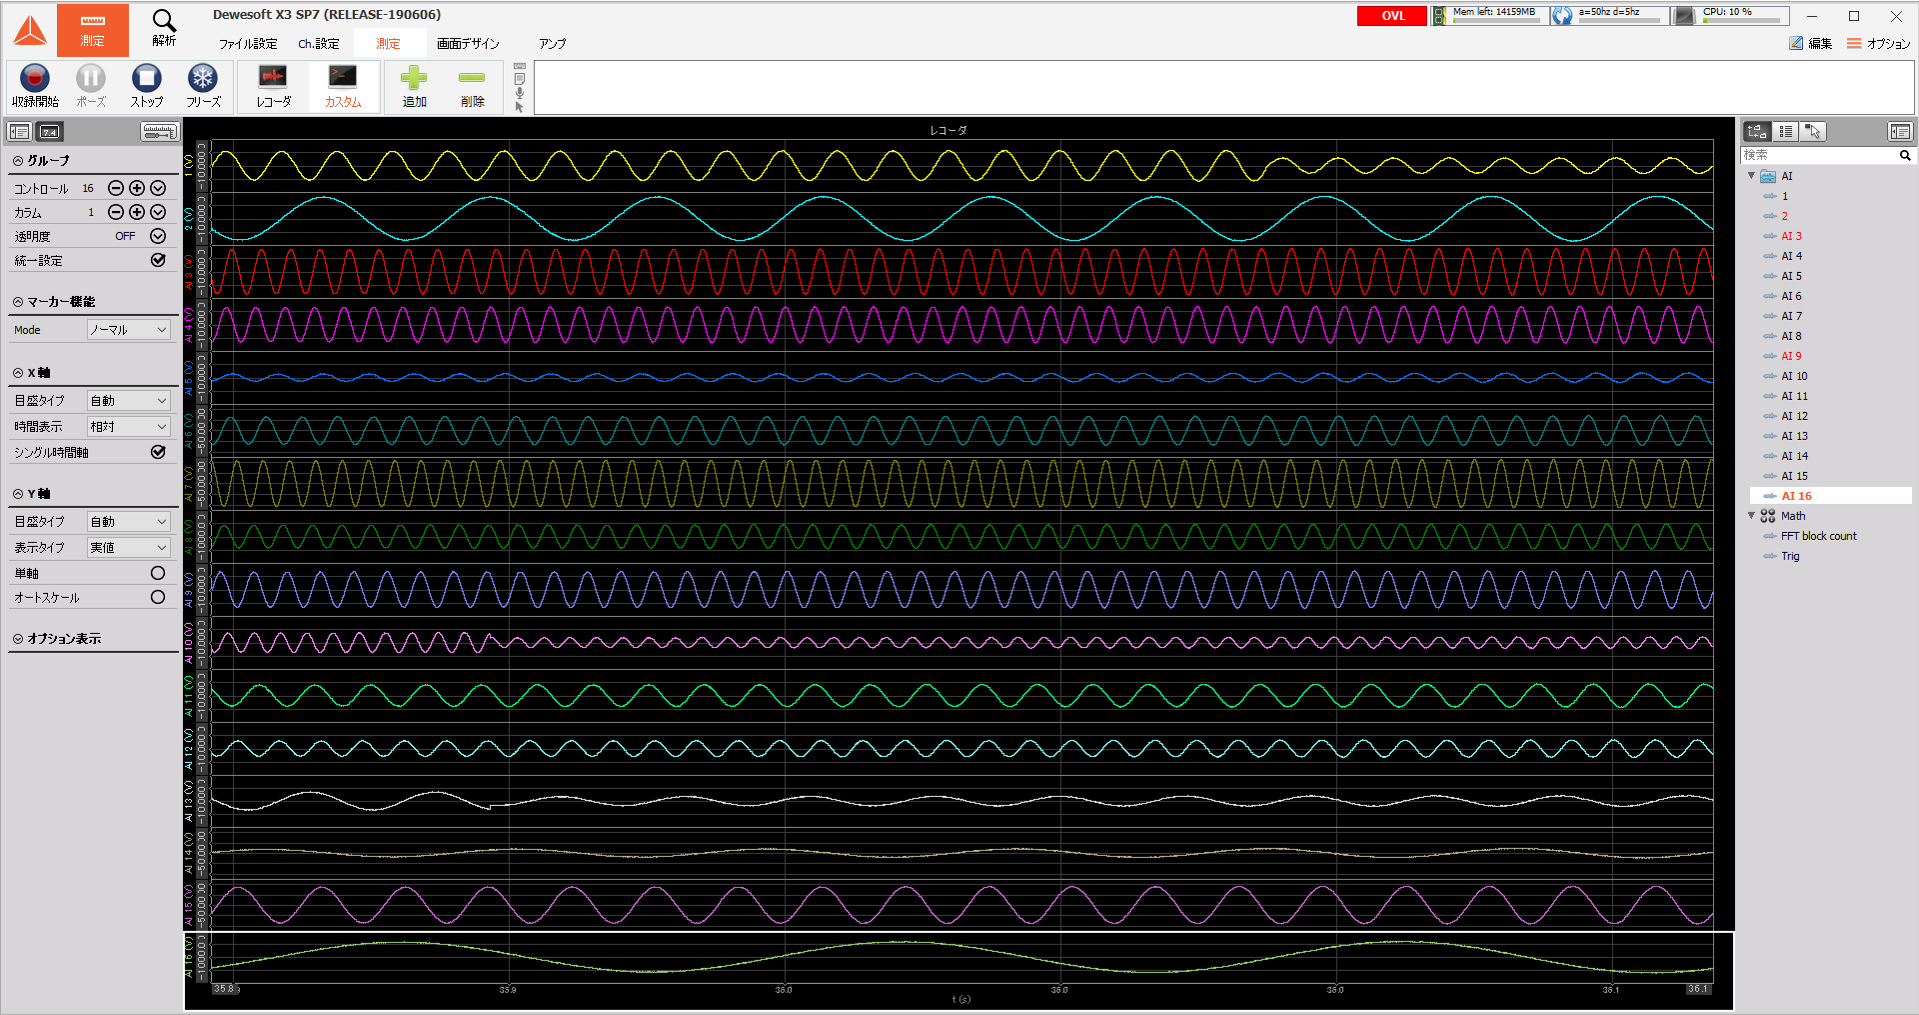Image resolution: width=1919 pixels, height=1015 pixels.
Task: Decrease the カラム count
Action: [116, 212]
